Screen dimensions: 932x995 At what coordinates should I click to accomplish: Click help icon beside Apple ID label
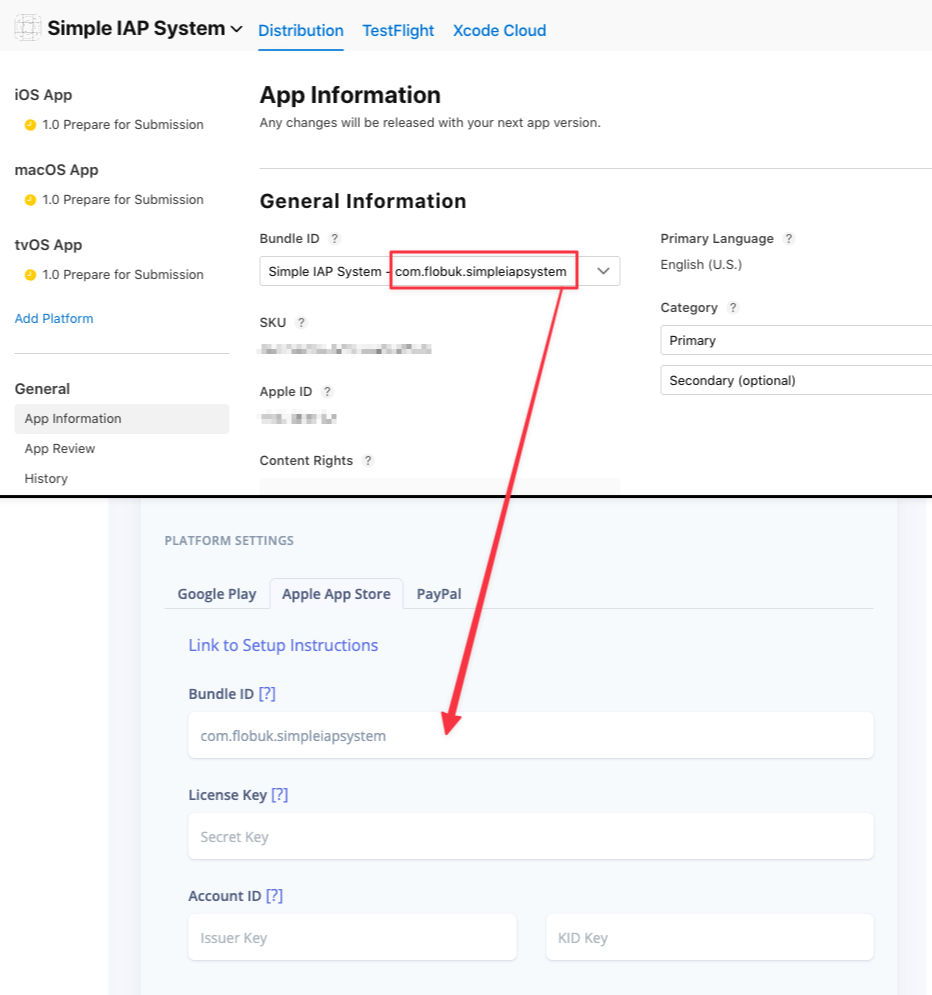tap(327, 392)
